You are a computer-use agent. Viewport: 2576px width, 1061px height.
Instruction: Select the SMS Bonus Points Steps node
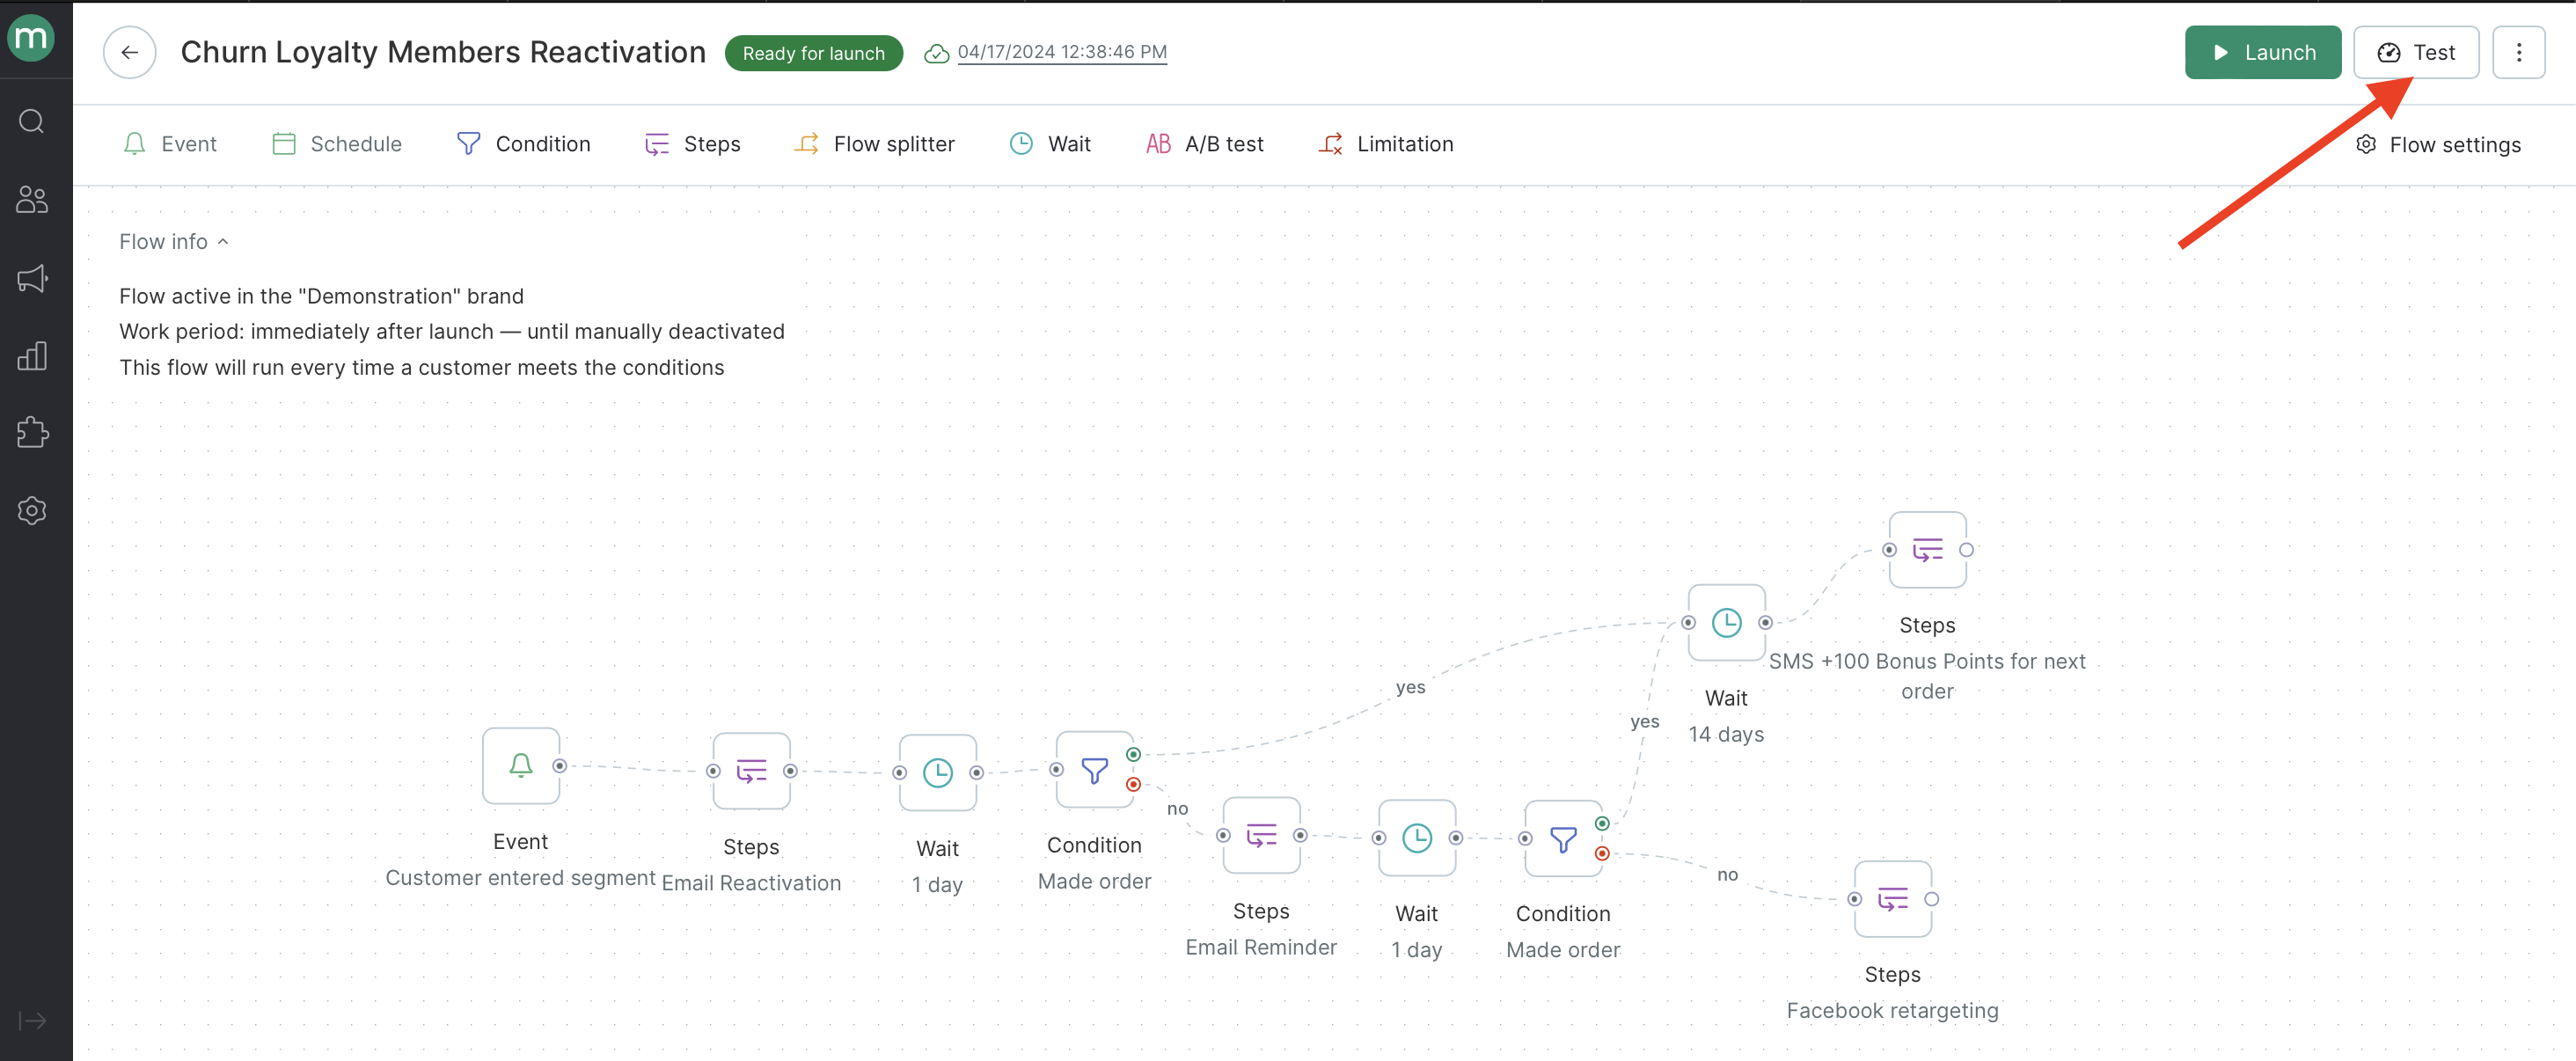(1927, 550)
